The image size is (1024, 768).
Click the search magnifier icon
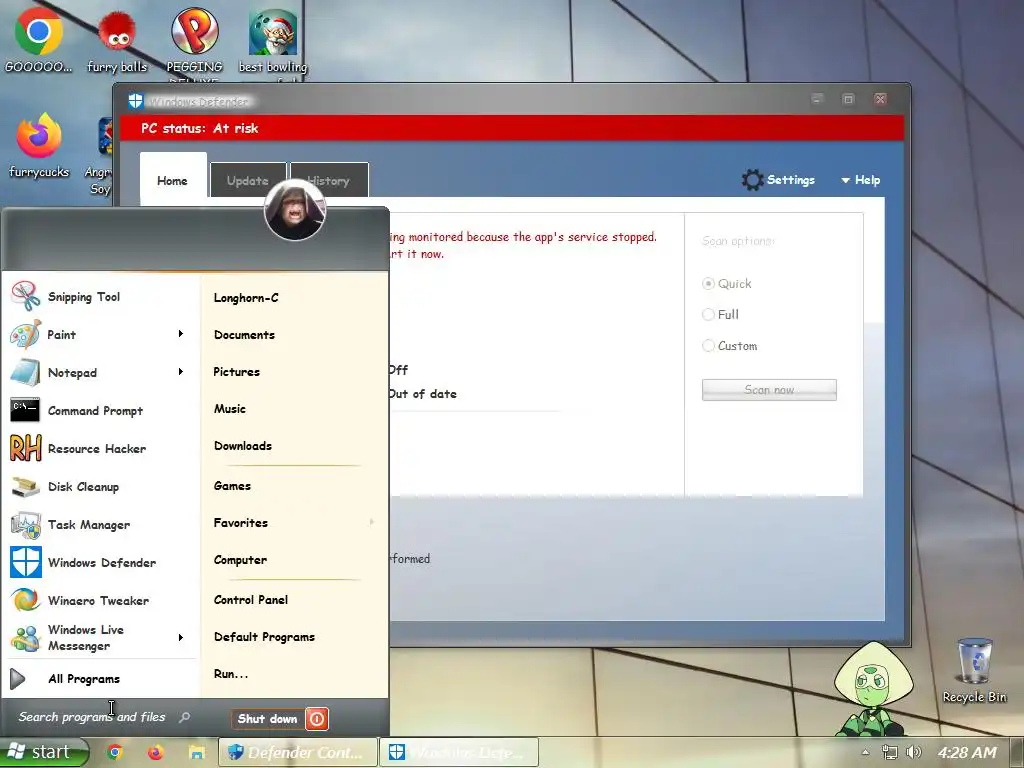(185, 717)
